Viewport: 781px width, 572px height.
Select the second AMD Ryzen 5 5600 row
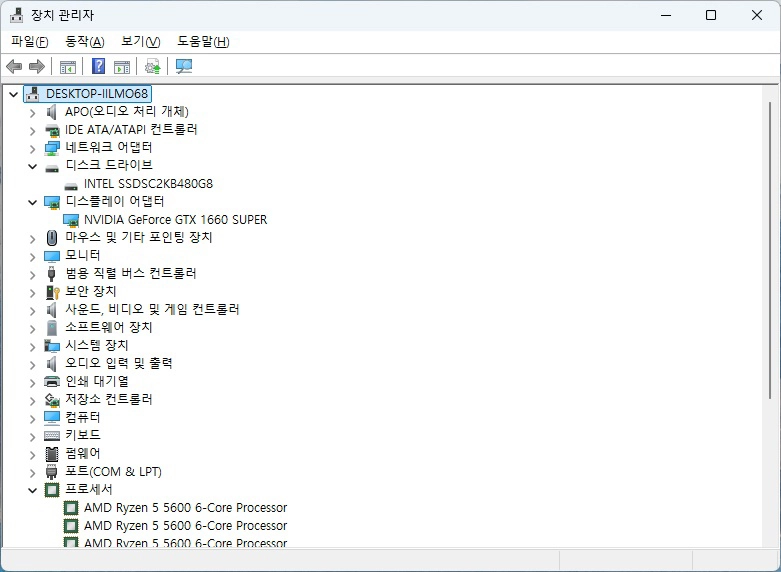pos(185,526)
